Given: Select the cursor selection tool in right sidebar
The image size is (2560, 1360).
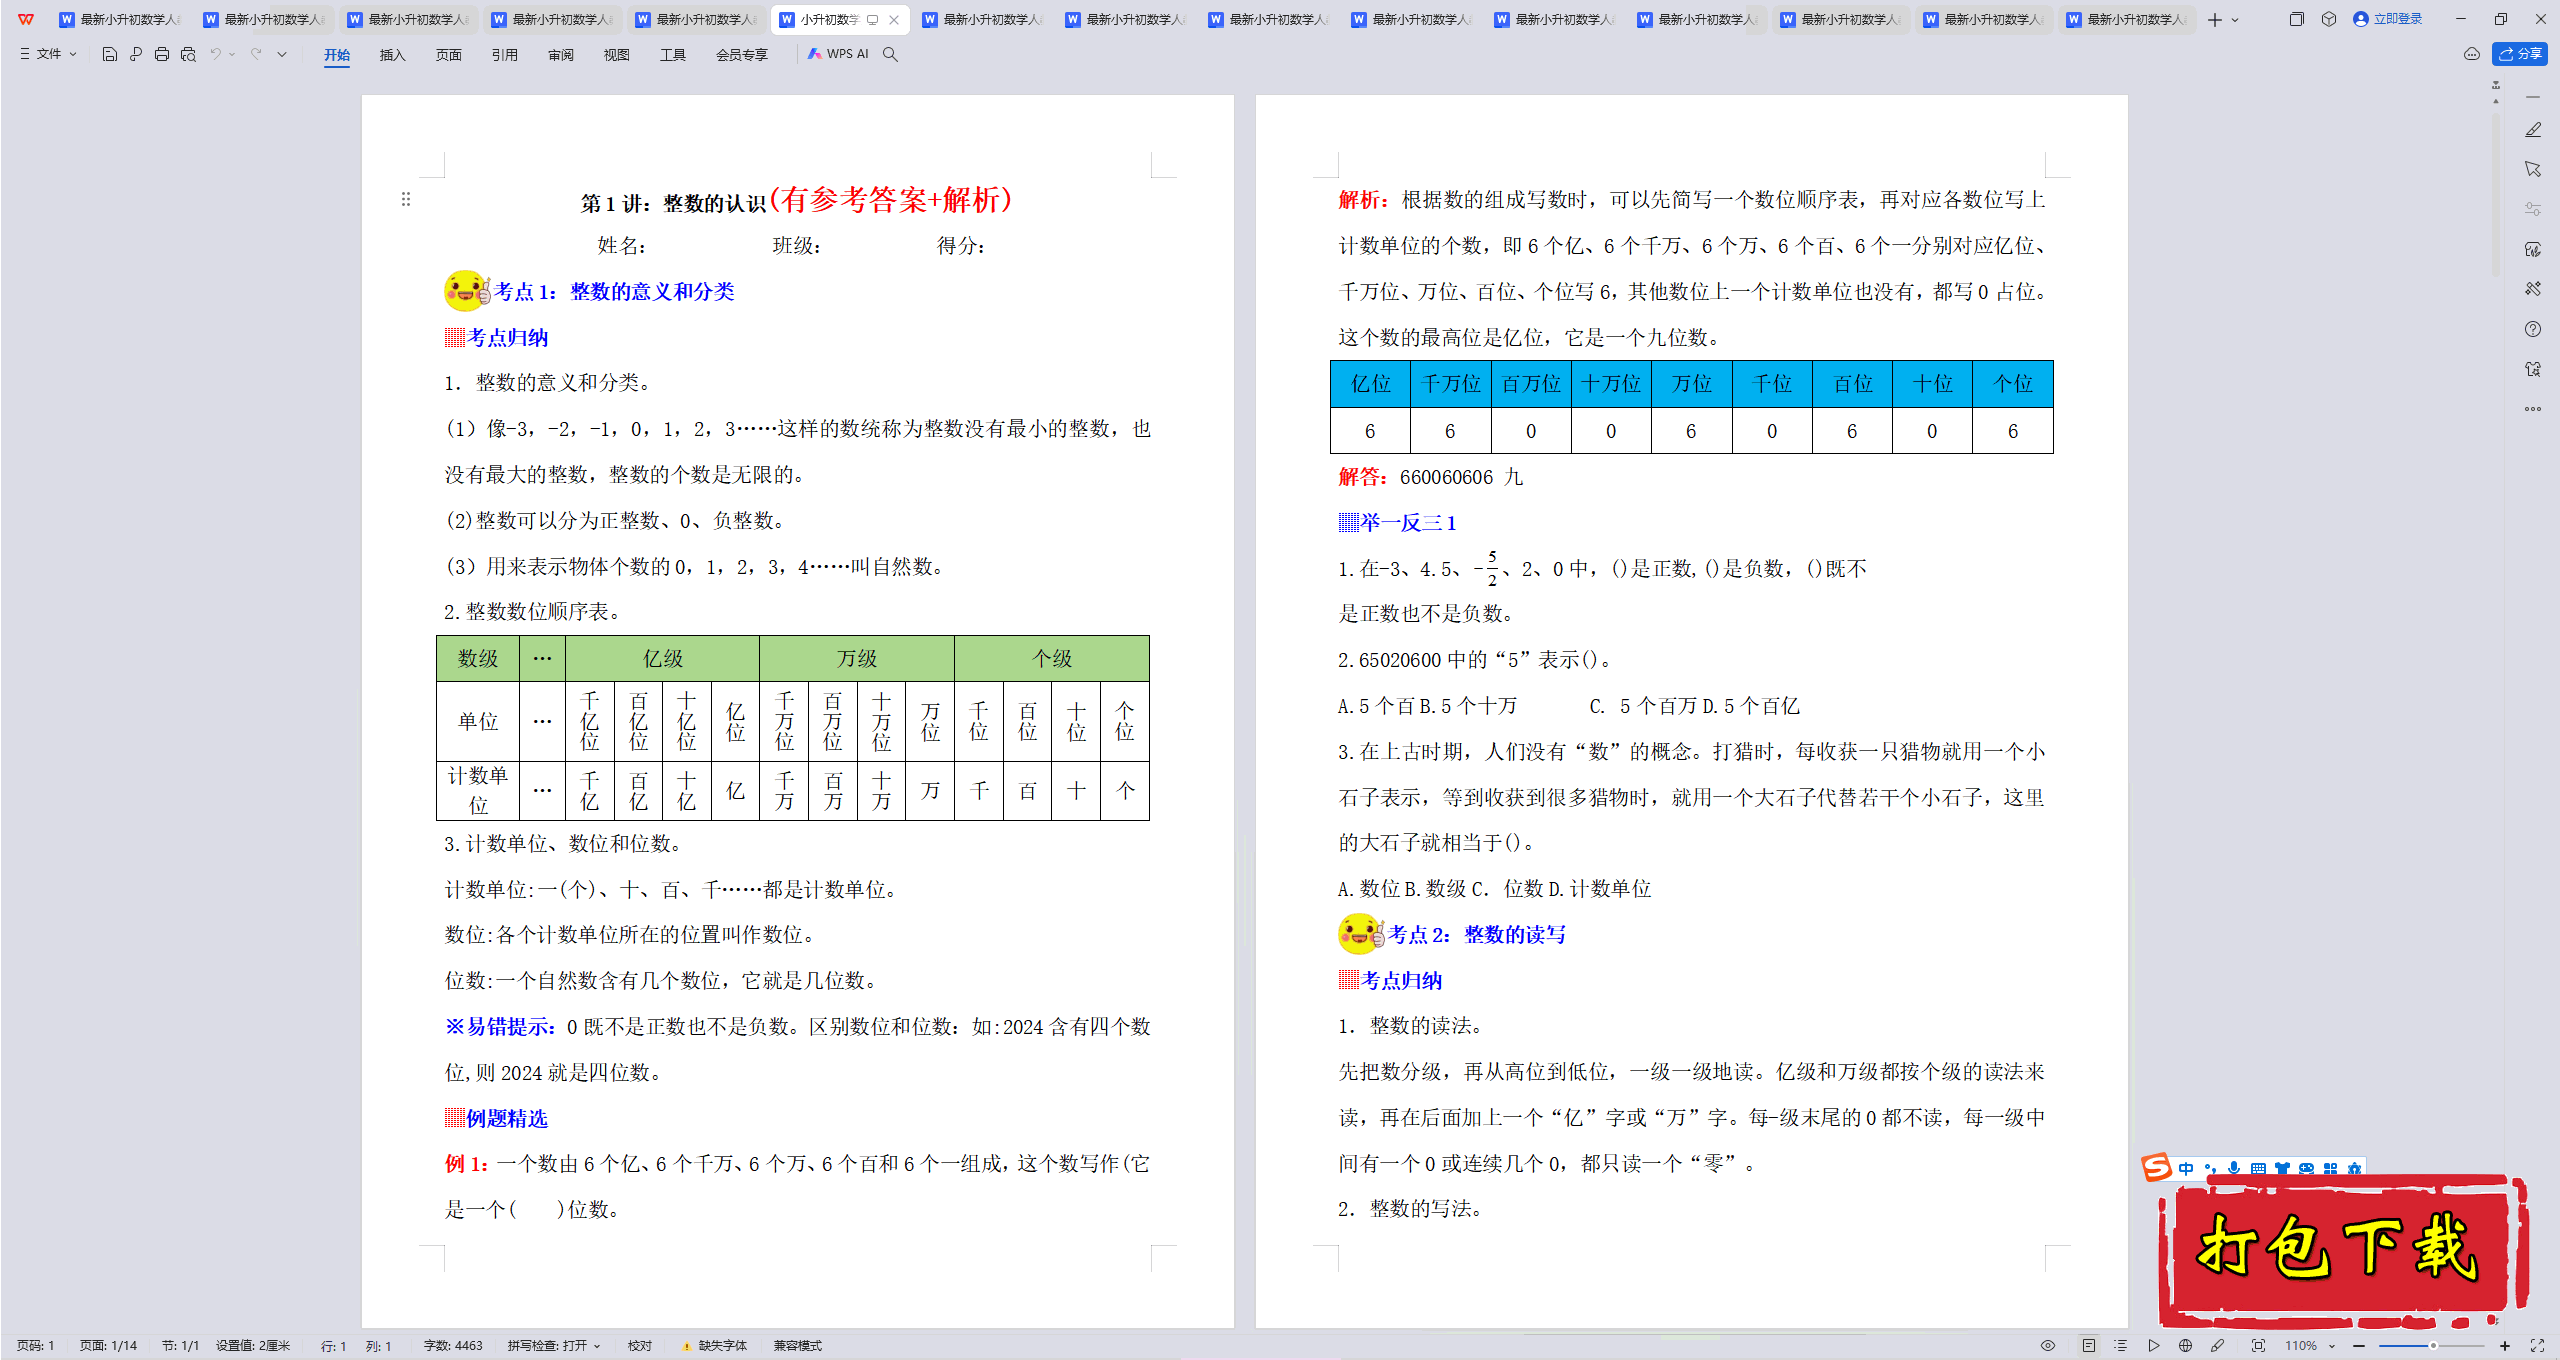Looking at the screenshot, I should click(x=2533, y=169).
